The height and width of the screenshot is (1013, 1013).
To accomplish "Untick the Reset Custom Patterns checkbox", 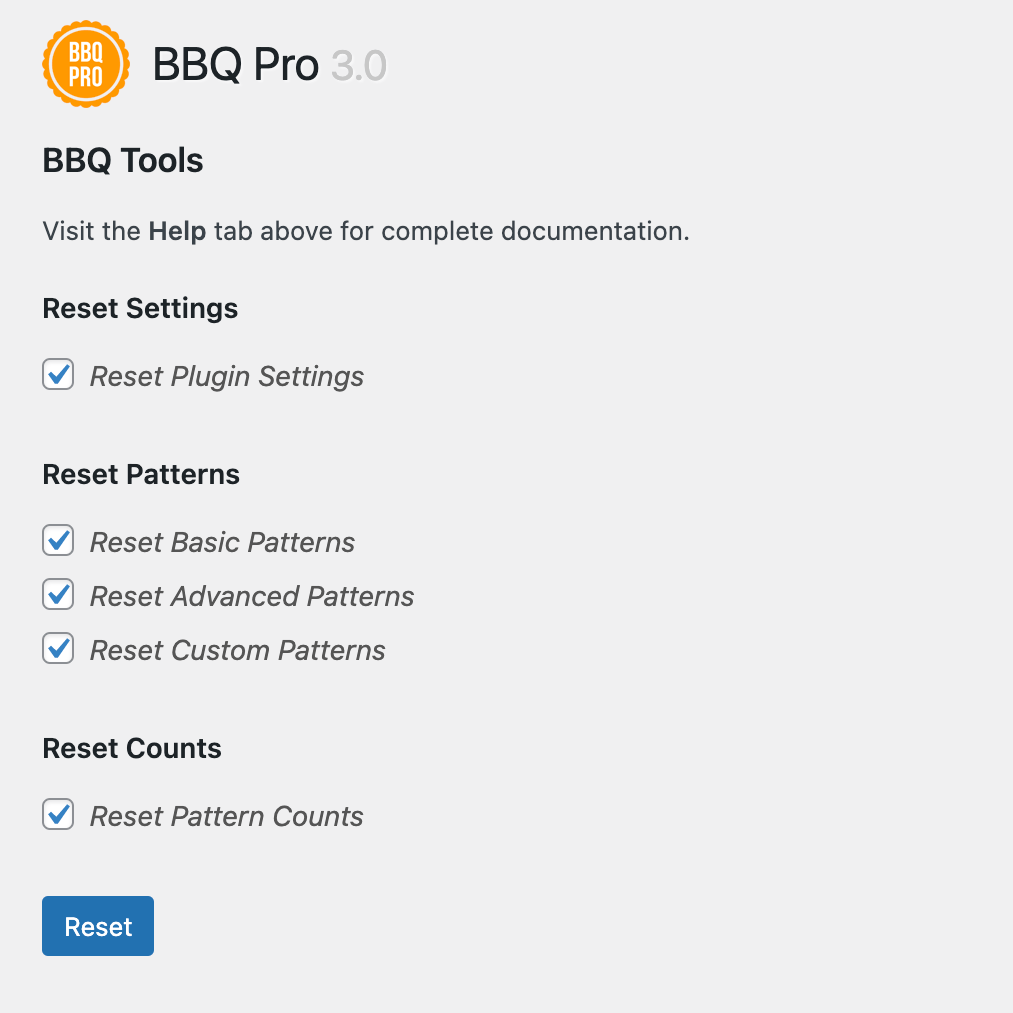I will 58,649.
